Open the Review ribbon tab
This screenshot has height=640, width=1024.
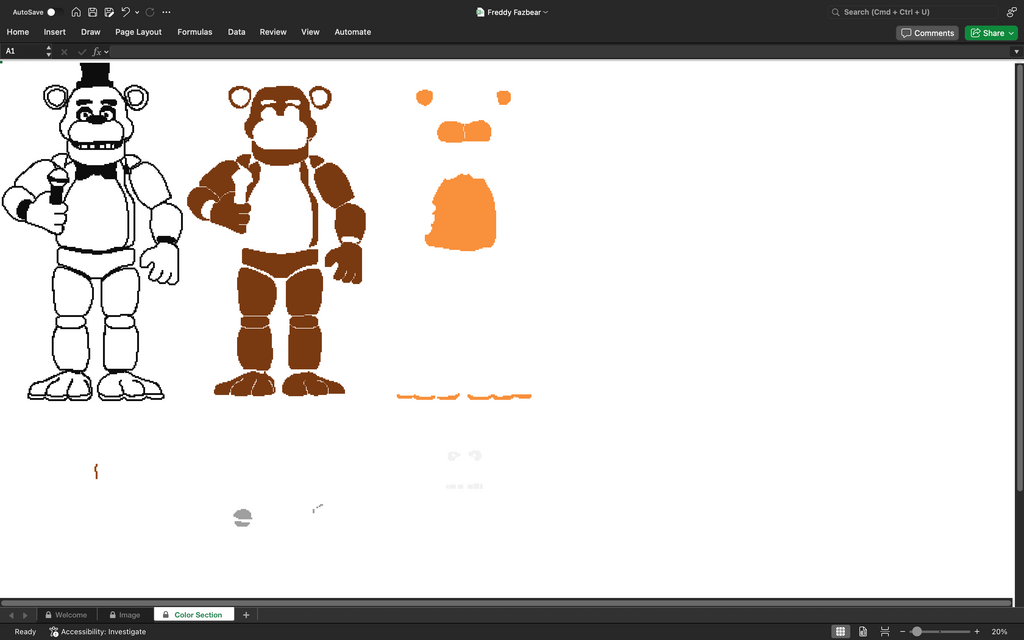273,32
